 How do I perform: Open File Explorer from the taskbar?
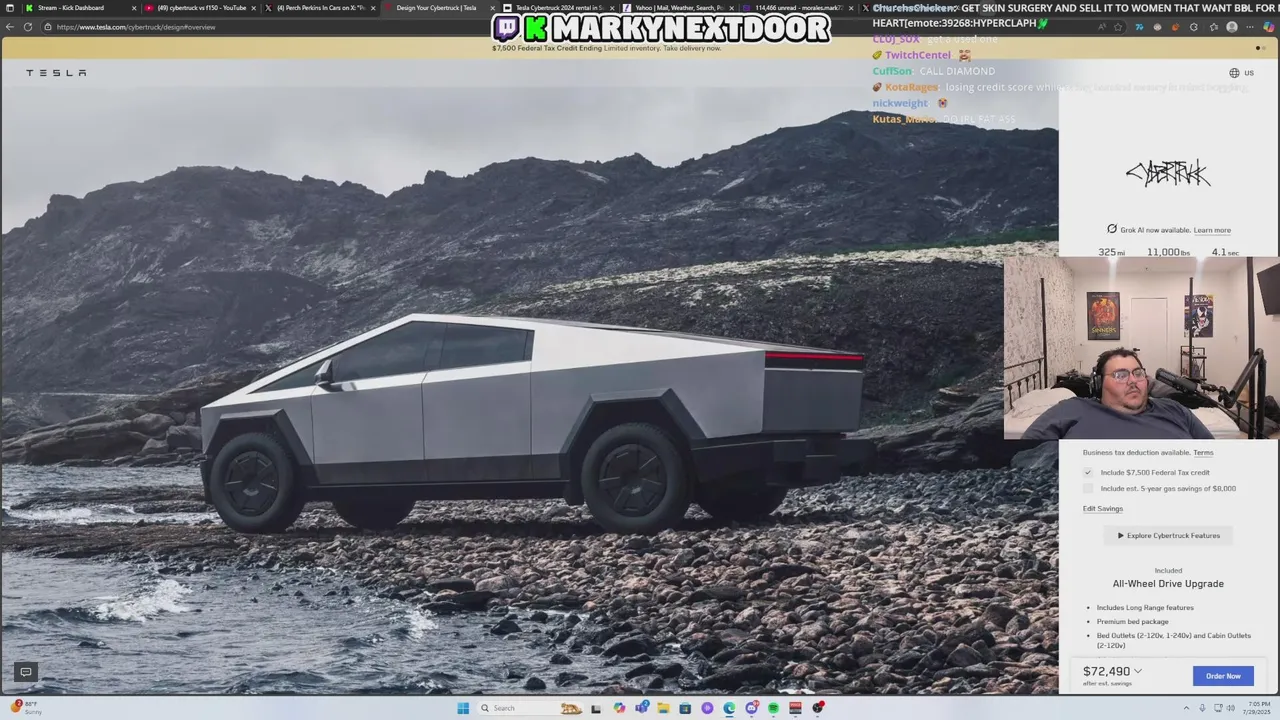(663, 708)
